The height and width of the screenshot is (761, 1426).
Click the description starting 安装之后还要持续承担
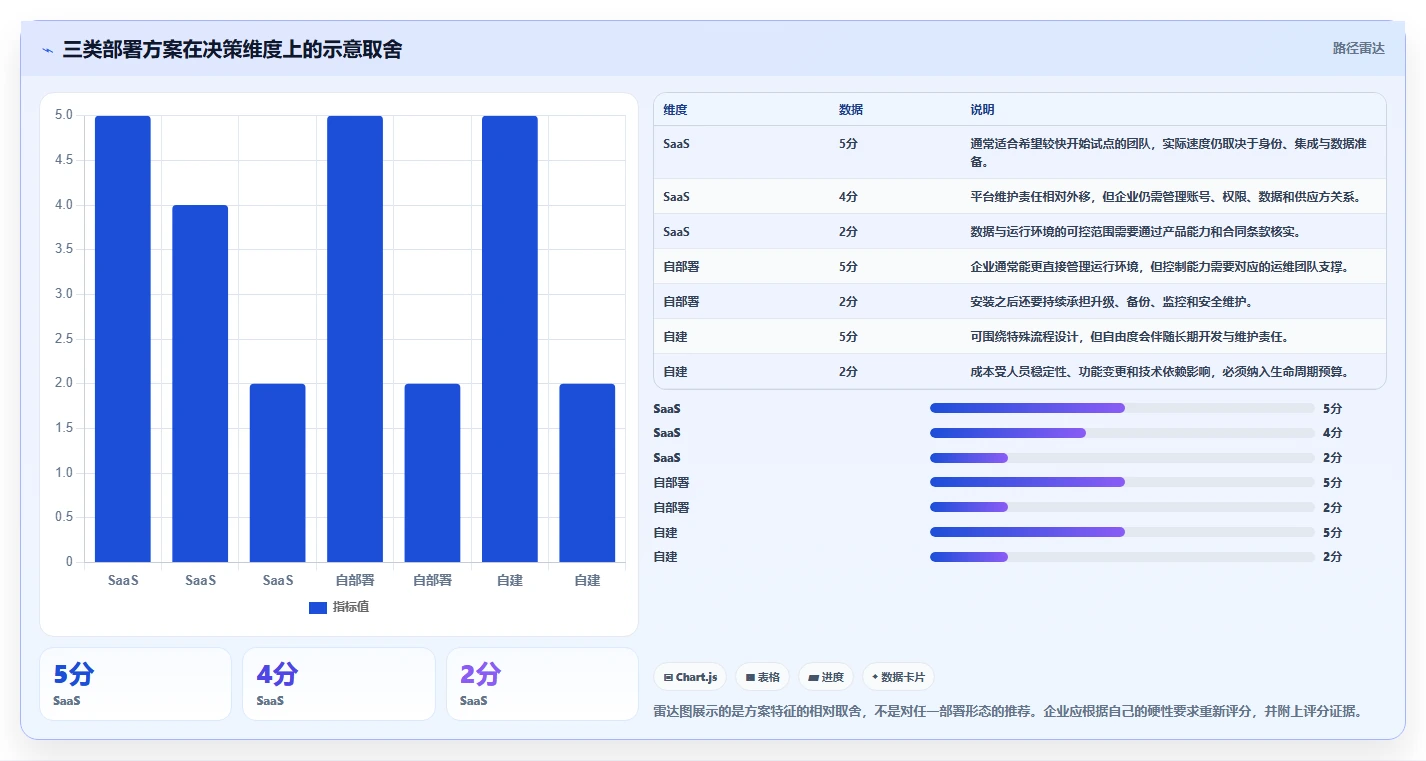click(x=1111, y=302)
